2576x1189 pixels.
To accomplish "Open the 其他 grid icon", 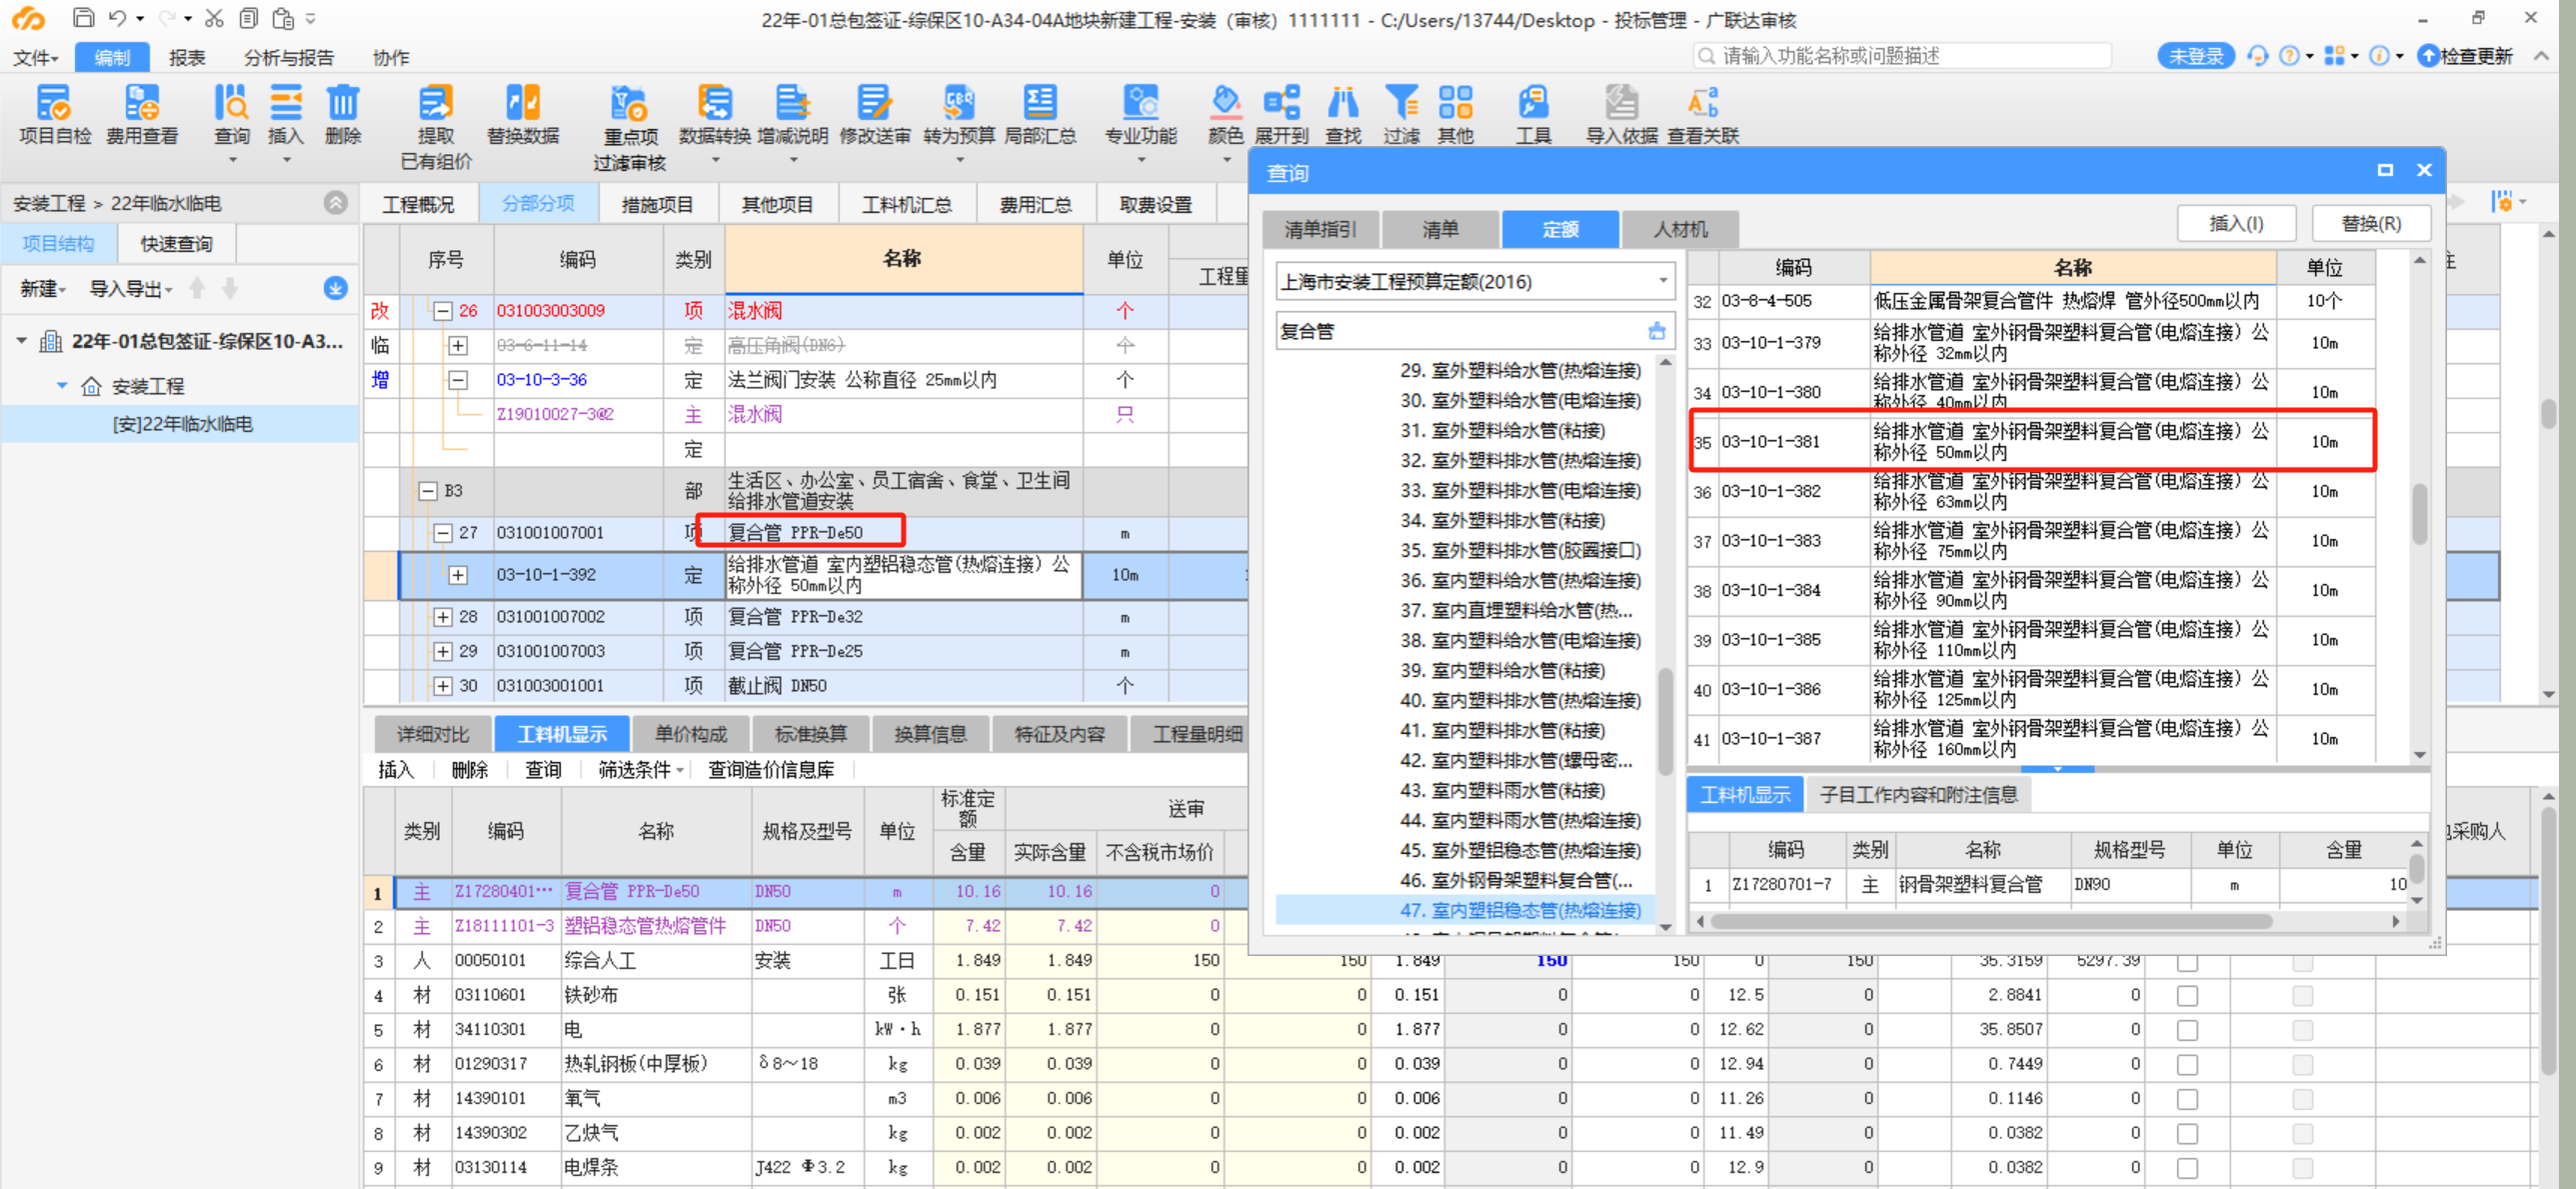I will point(1456,115).
